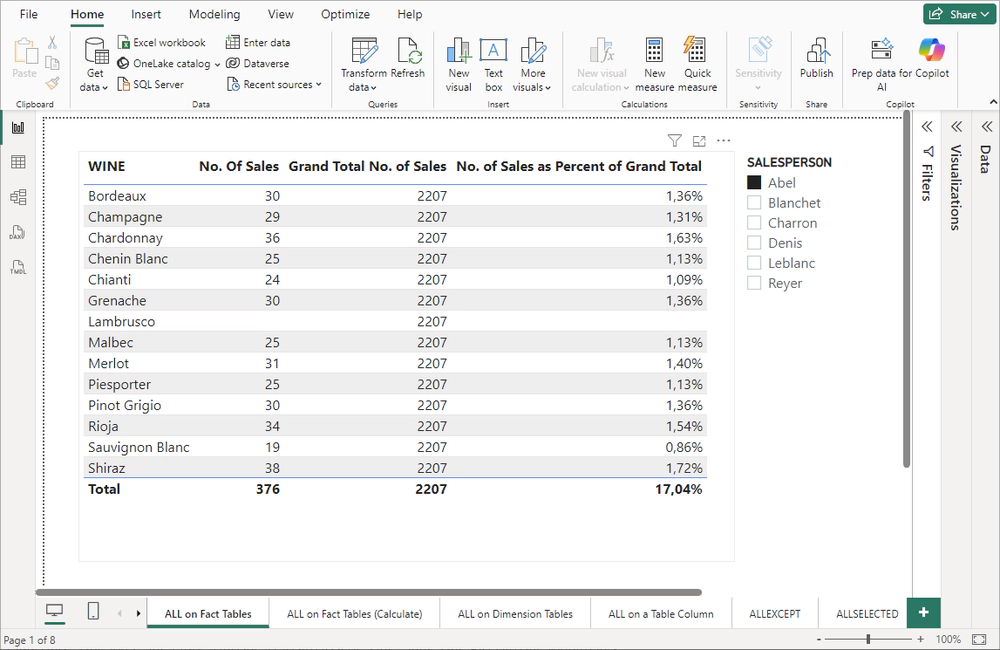Click the zoom in plus button
This screenshot has height=650, width=1000.
tap(920, 639)
